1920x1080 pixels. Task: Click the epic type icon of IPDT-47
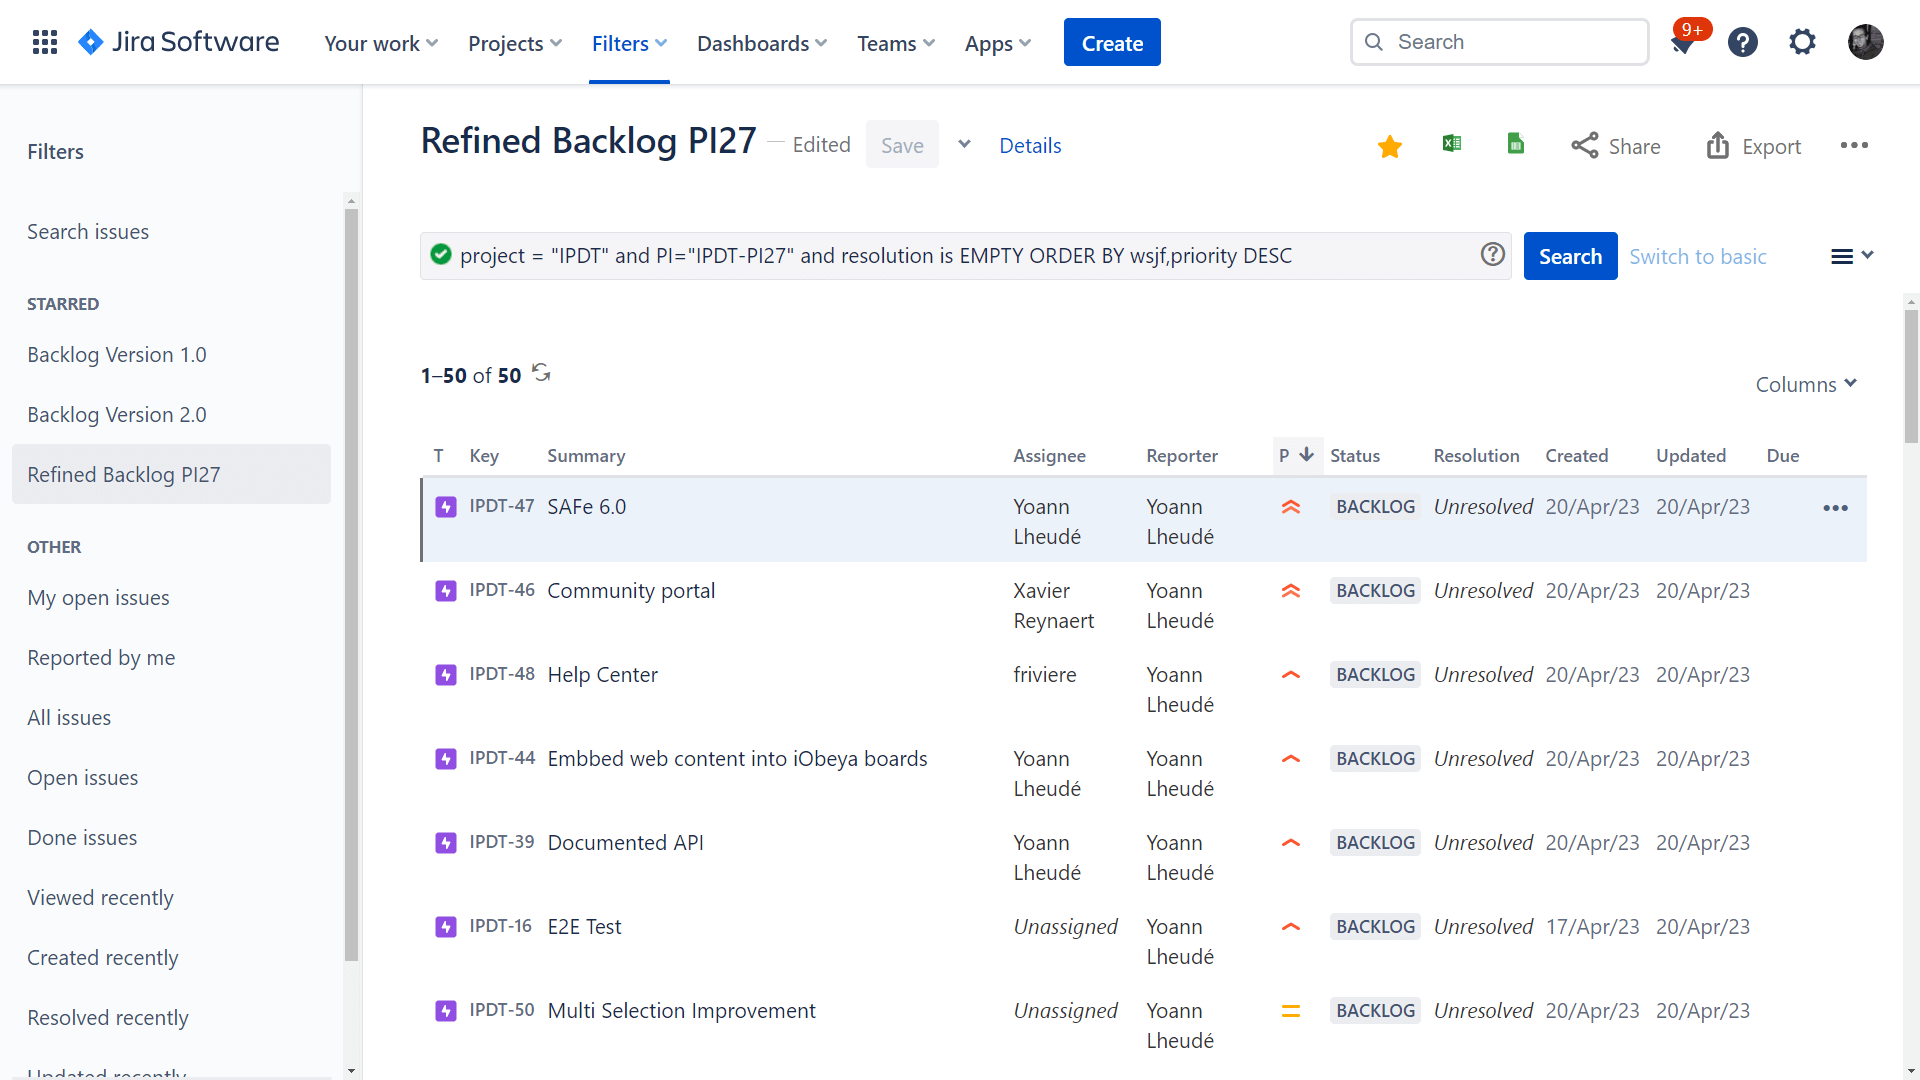coord(446,507)
